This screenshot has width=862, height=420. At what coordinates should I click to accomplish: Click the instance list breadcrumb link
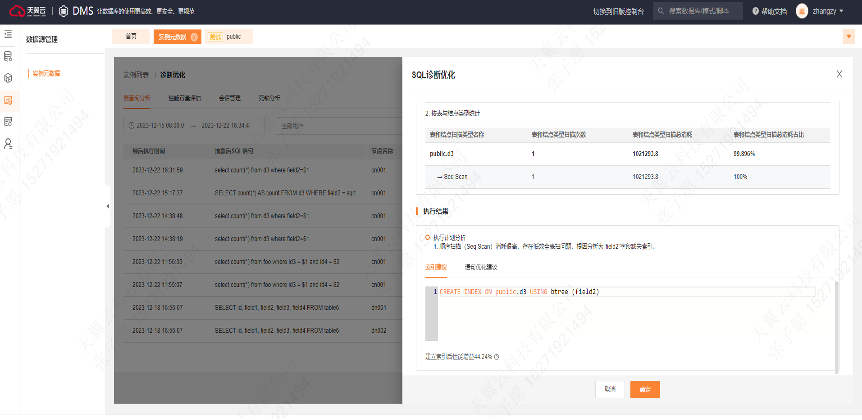pyautogui.click(x=136, y=75)
